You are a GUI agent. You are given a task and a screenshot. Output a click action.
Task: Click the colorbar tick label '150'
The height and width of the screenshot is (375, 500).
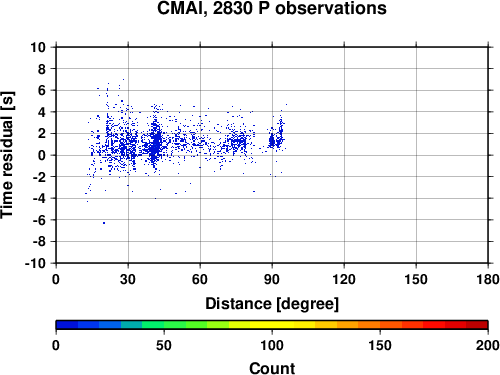coord(380,345)
